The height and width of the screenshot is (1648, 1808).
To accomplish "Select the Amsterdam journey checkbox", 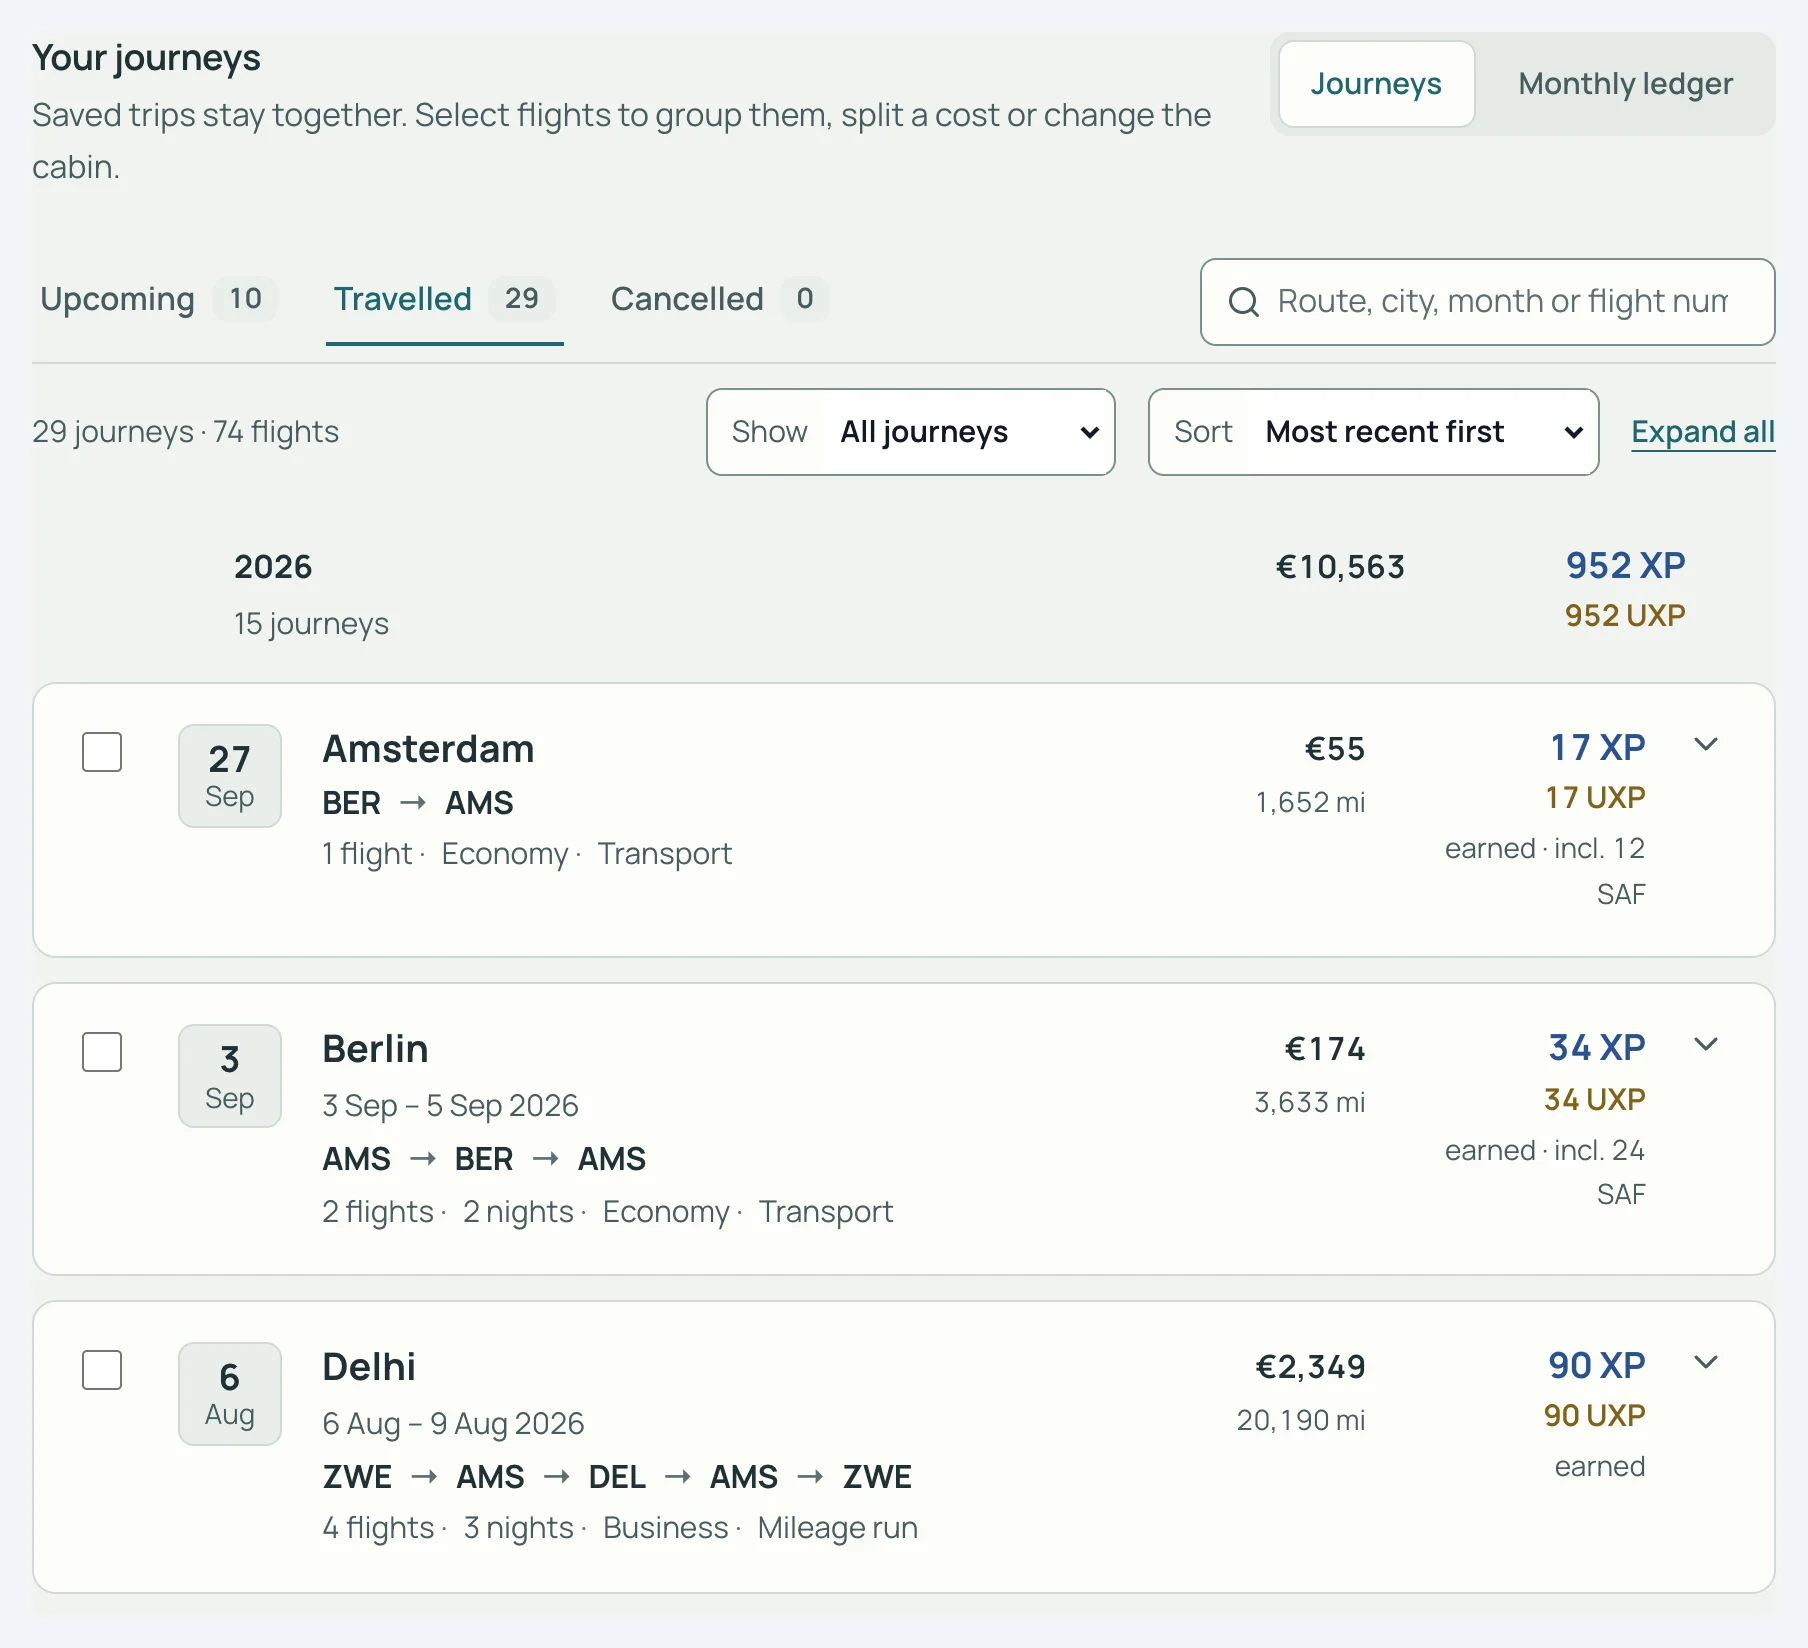I will tap(102, 752).
